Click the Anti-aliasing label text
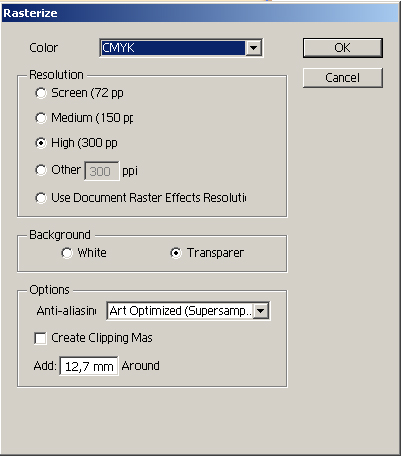This screenshot has height=463, width=407. pyautogui.click(x=66, y=311)
